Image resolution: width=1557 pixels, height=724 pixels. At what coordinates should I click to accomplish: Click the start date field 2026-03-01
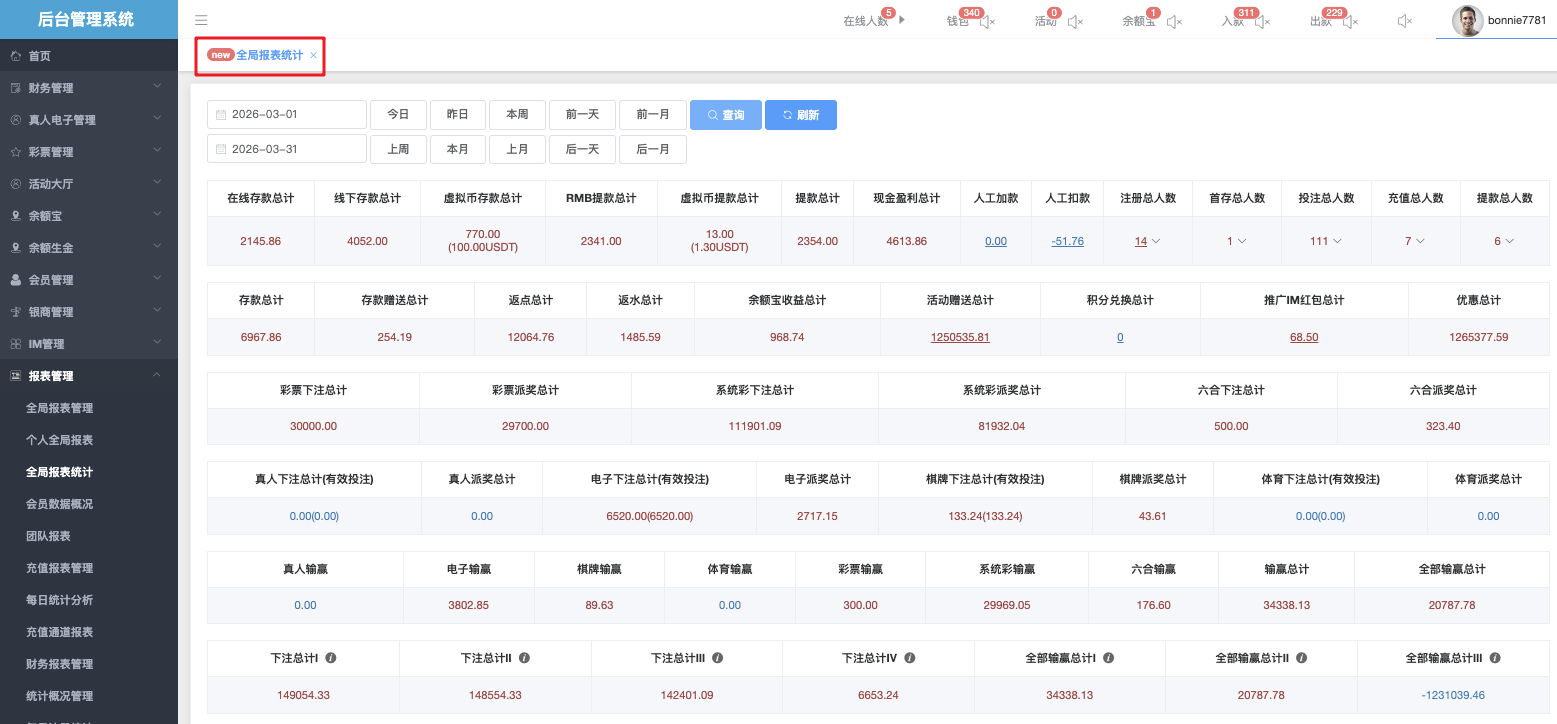[x=287, y=115]
